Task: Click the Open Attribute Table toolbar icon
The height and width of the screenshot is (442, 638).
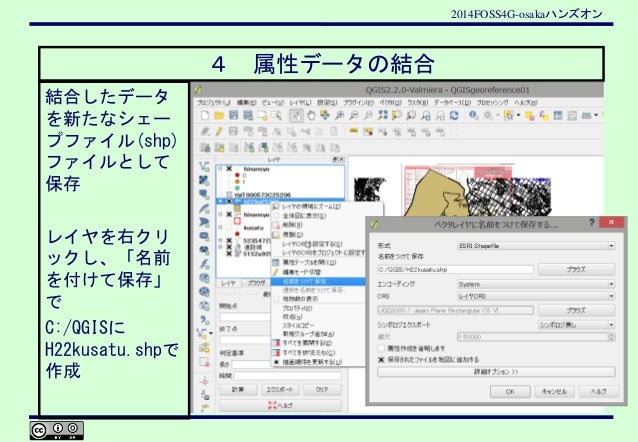Action: pos(558,116)
